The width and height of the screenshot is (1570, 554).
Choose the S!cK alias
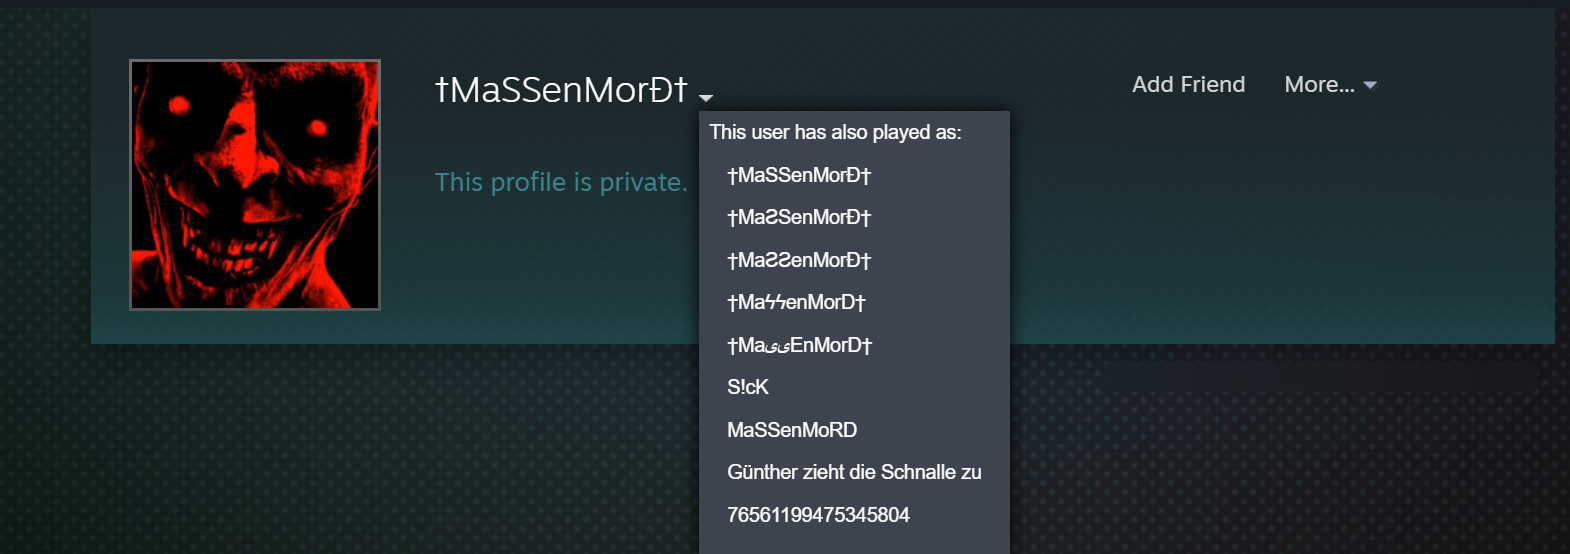coord(748,387)
